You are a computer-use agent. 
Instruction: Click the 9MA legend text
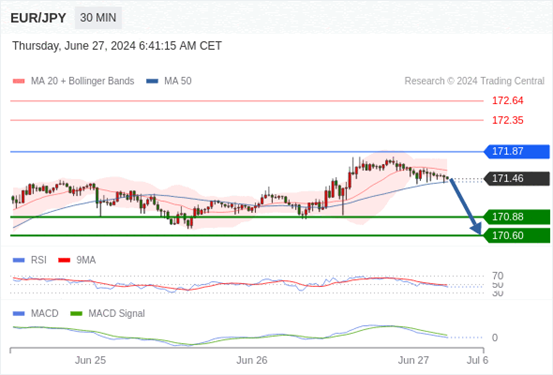coord(86,260)
